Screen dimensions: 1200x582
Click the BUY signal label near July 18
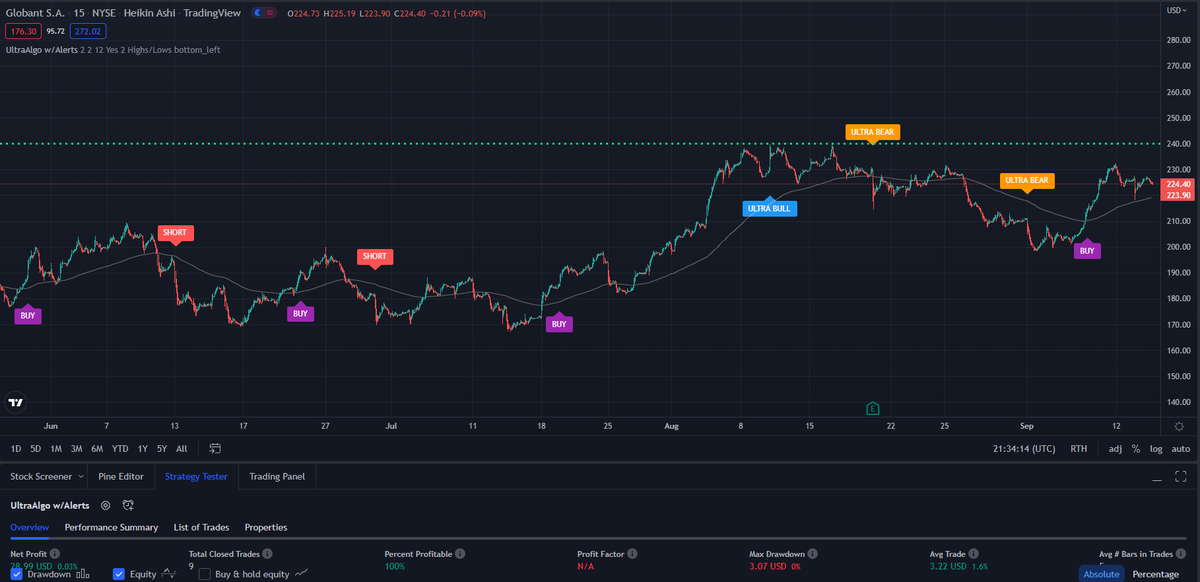559,324
